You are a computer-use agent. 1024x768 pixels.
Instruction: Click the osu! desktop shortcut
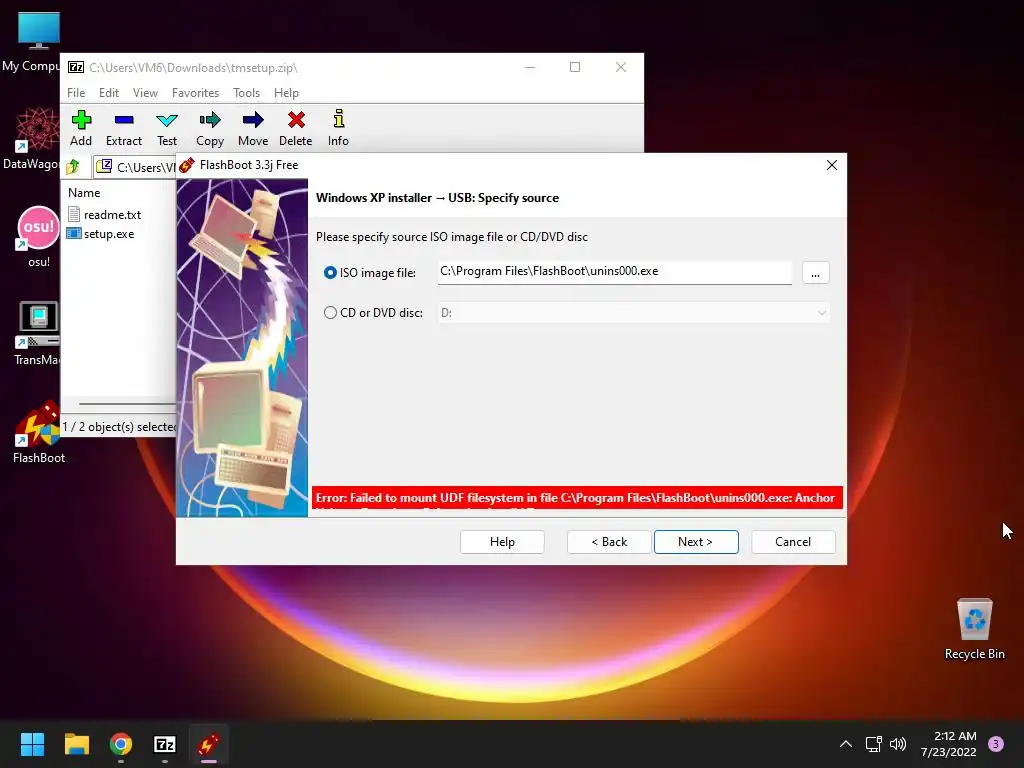[x=38, y=238]
